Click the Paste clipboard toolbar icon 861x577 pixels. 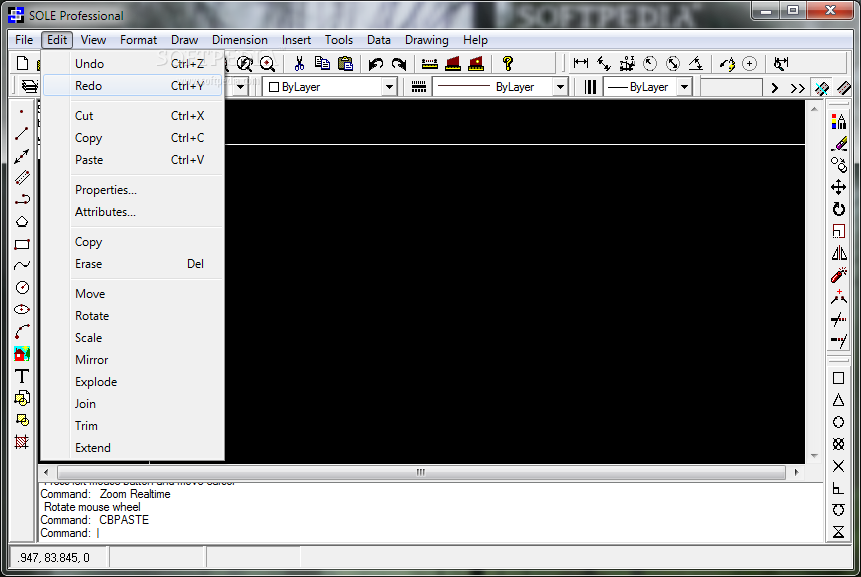[x=345, y=64]
